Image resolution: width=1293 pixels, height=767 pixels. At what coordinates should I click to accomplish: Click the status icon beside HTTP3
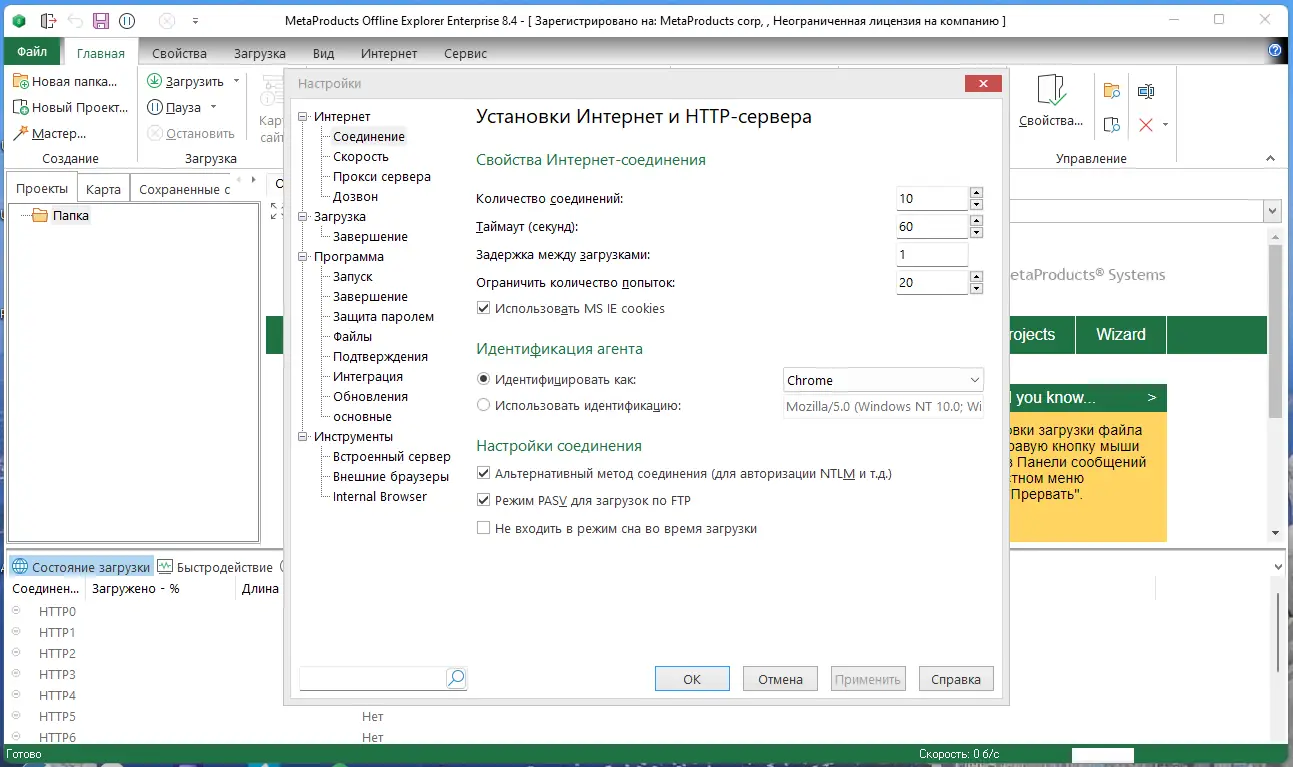[x=16, y=674]
